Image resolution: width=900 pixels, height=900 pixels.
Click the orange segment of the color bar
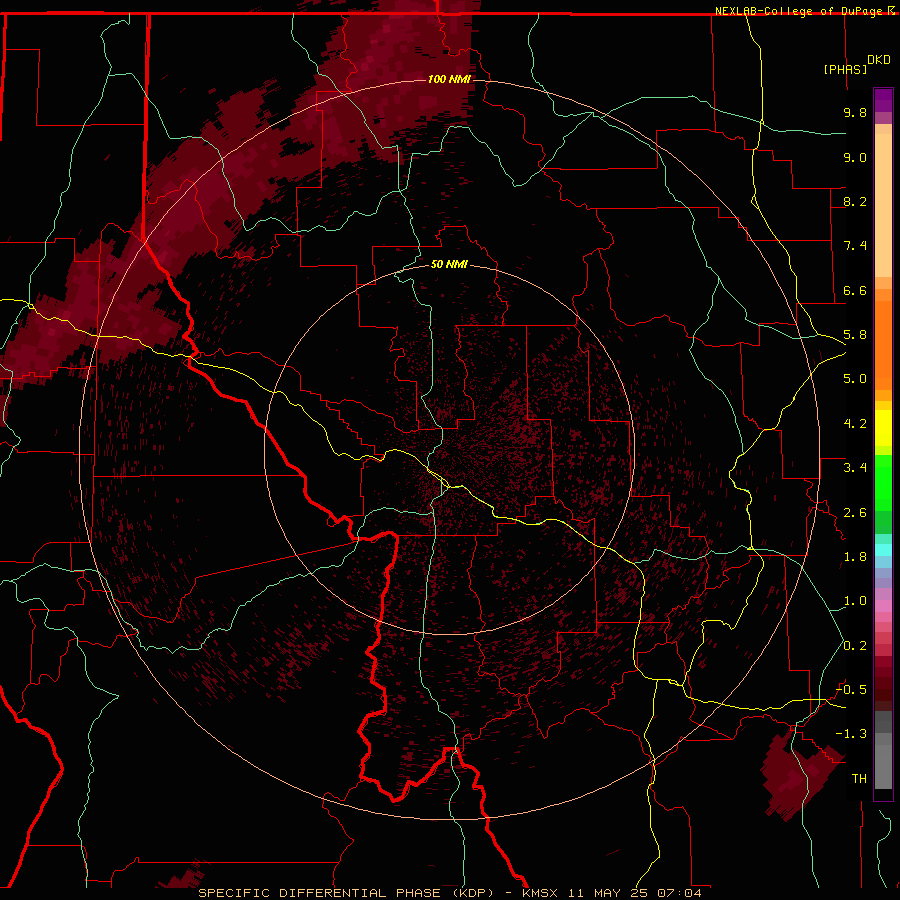click(883, 344)
